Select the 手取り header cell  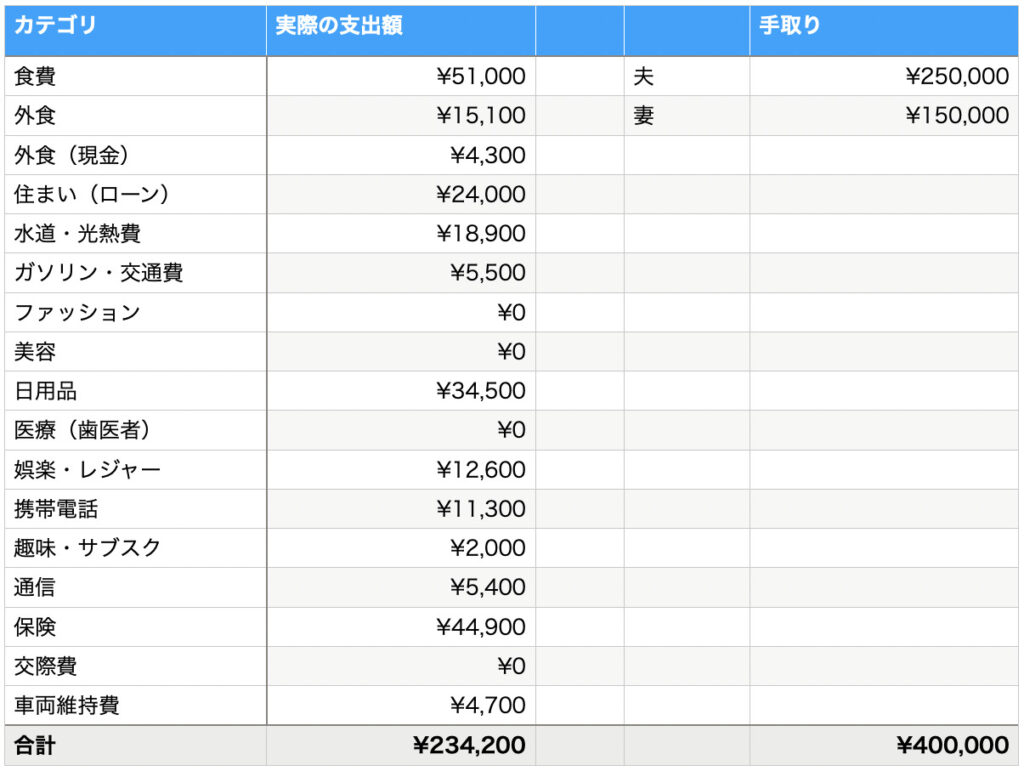884,30
